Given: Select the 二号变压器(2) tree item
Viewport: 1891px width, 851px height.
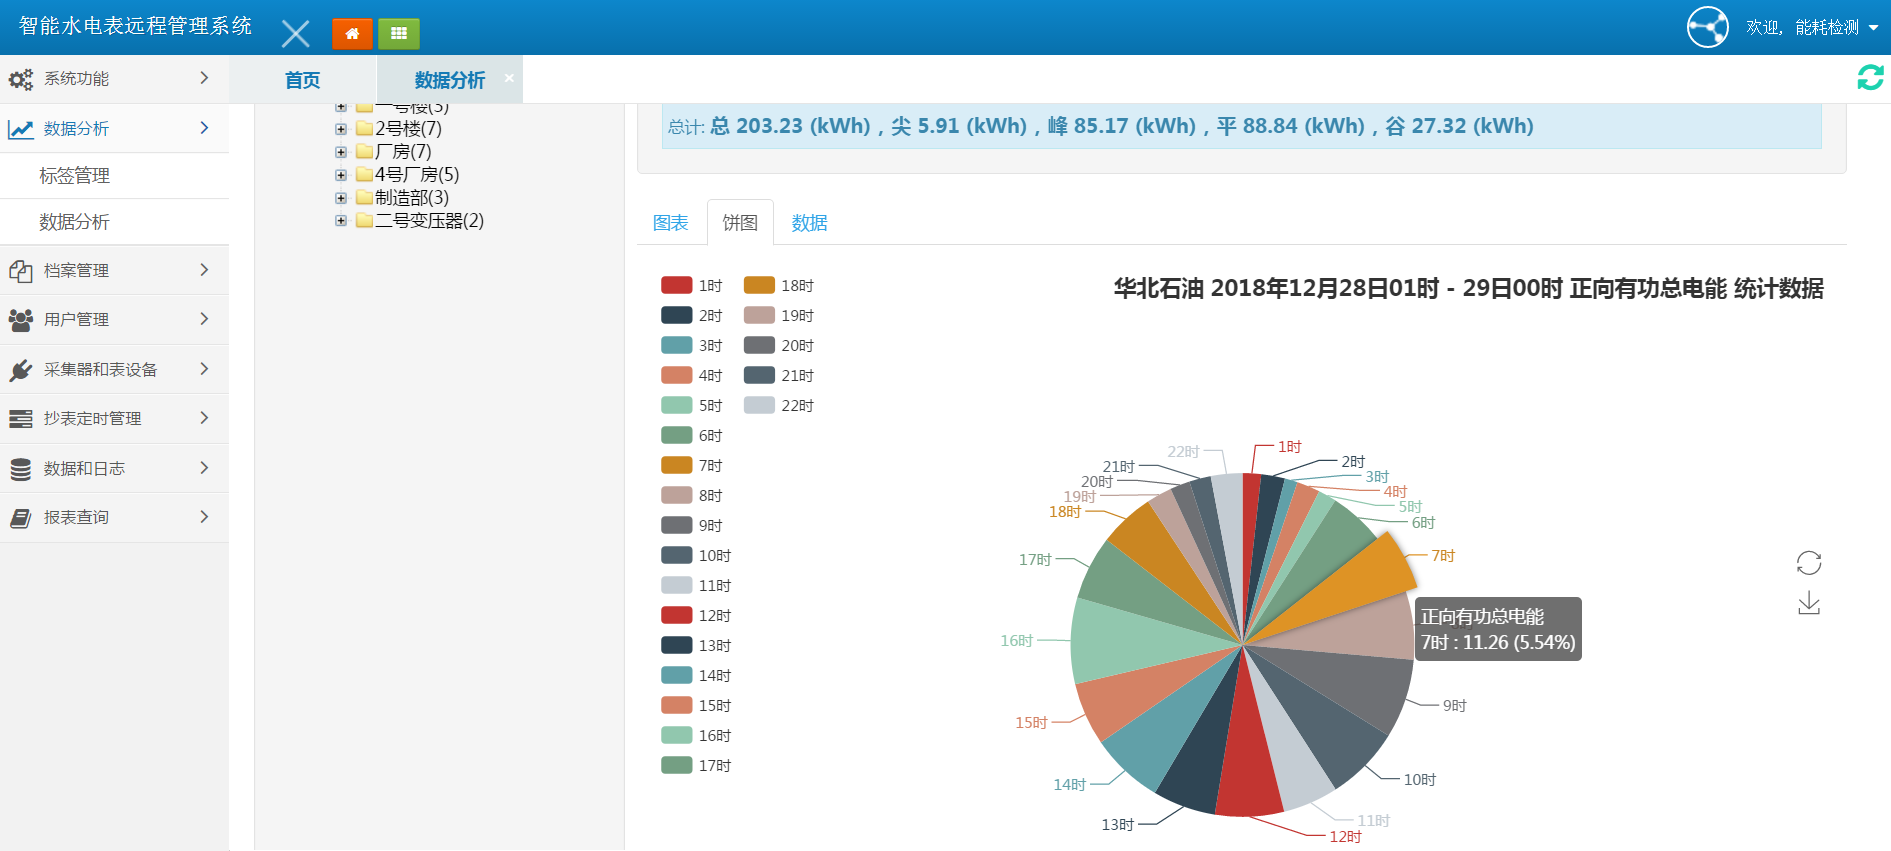Looking at the screenshot, I should [x=429, y=221].
